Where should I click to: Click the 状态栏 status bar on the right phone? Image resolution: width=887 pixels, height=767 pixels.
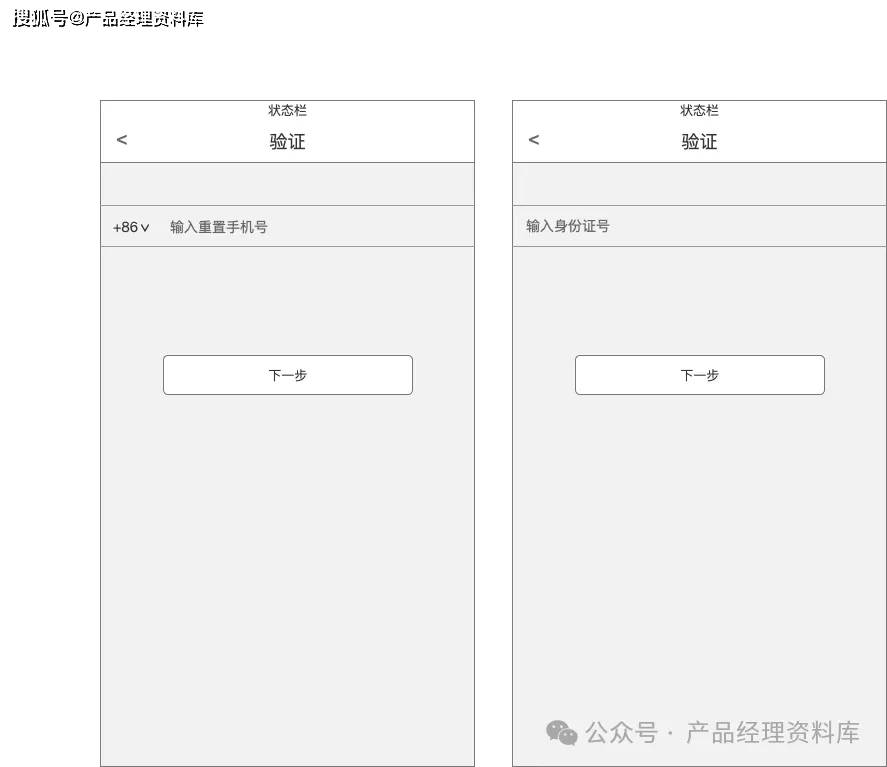point(699,110)
